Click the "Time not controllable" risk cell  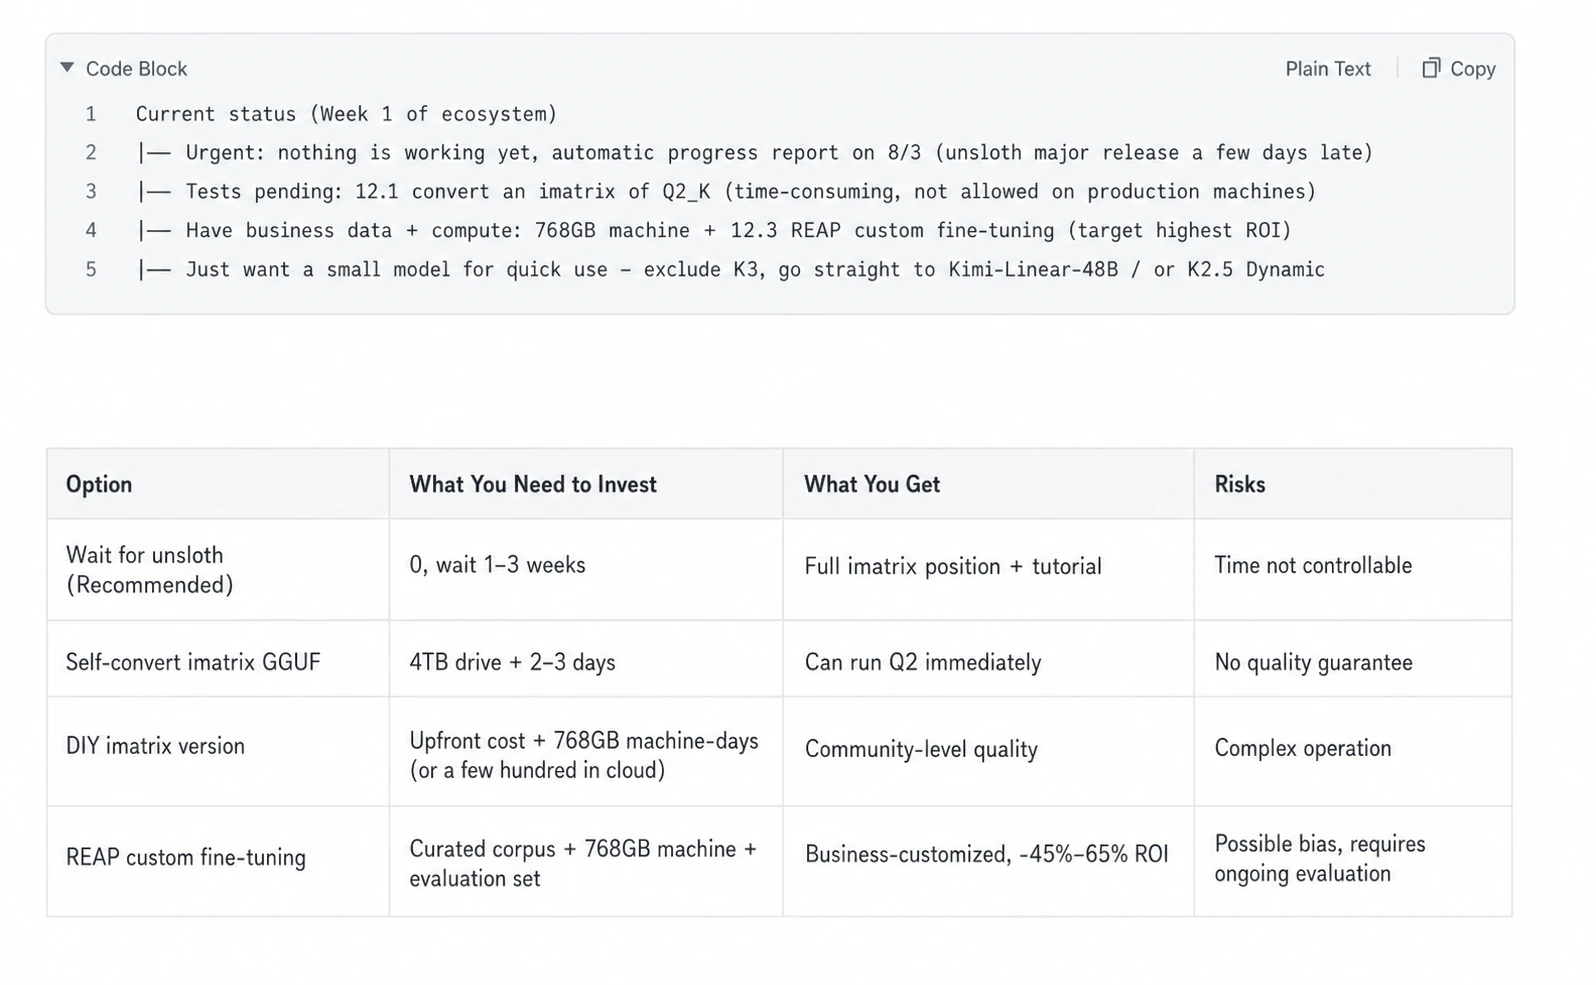[1353, 569]
